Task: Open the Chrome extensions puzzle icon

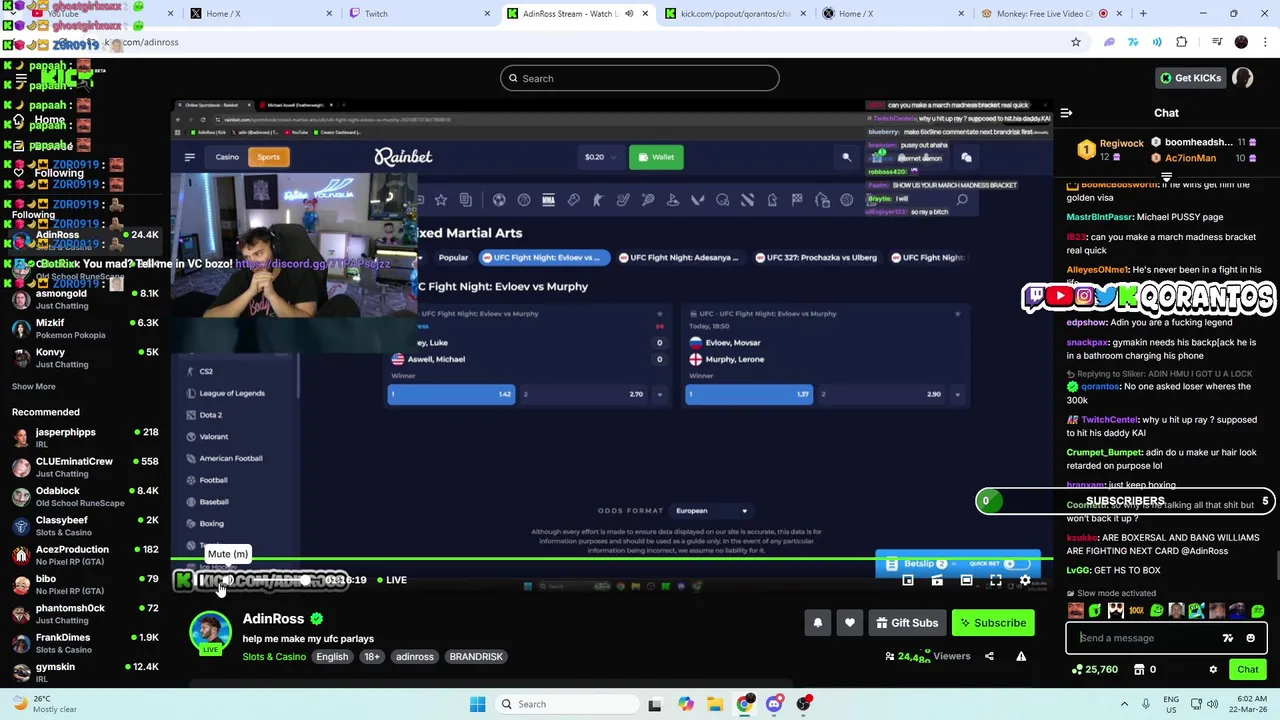Action: click(x=1182, y=42)
